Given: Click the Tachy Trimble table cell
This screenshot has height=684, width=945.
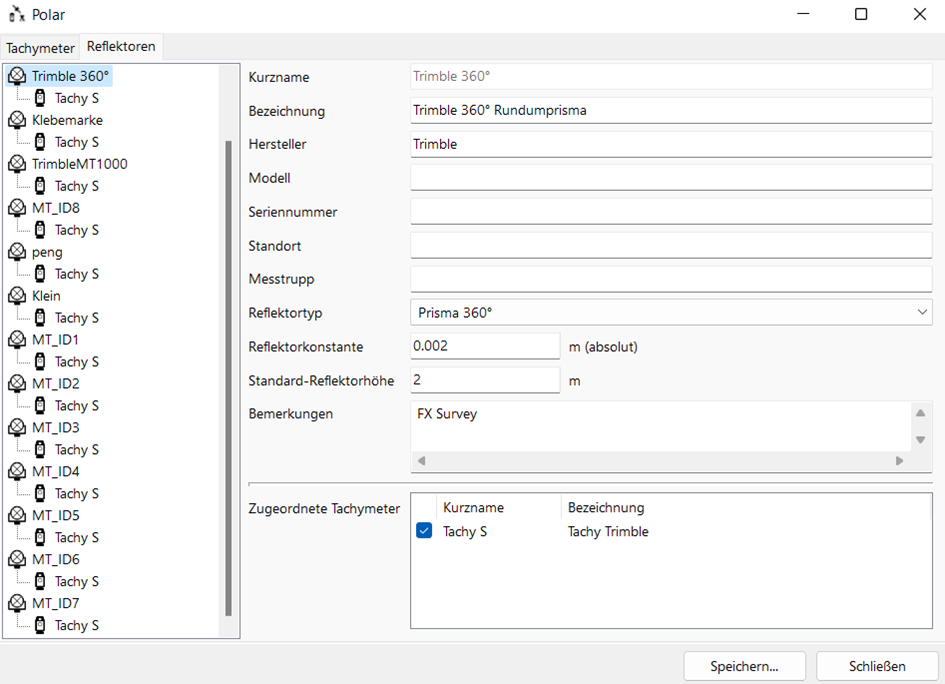Looking at the screenshot, I should pyautogui.click(x=608, y=532).
